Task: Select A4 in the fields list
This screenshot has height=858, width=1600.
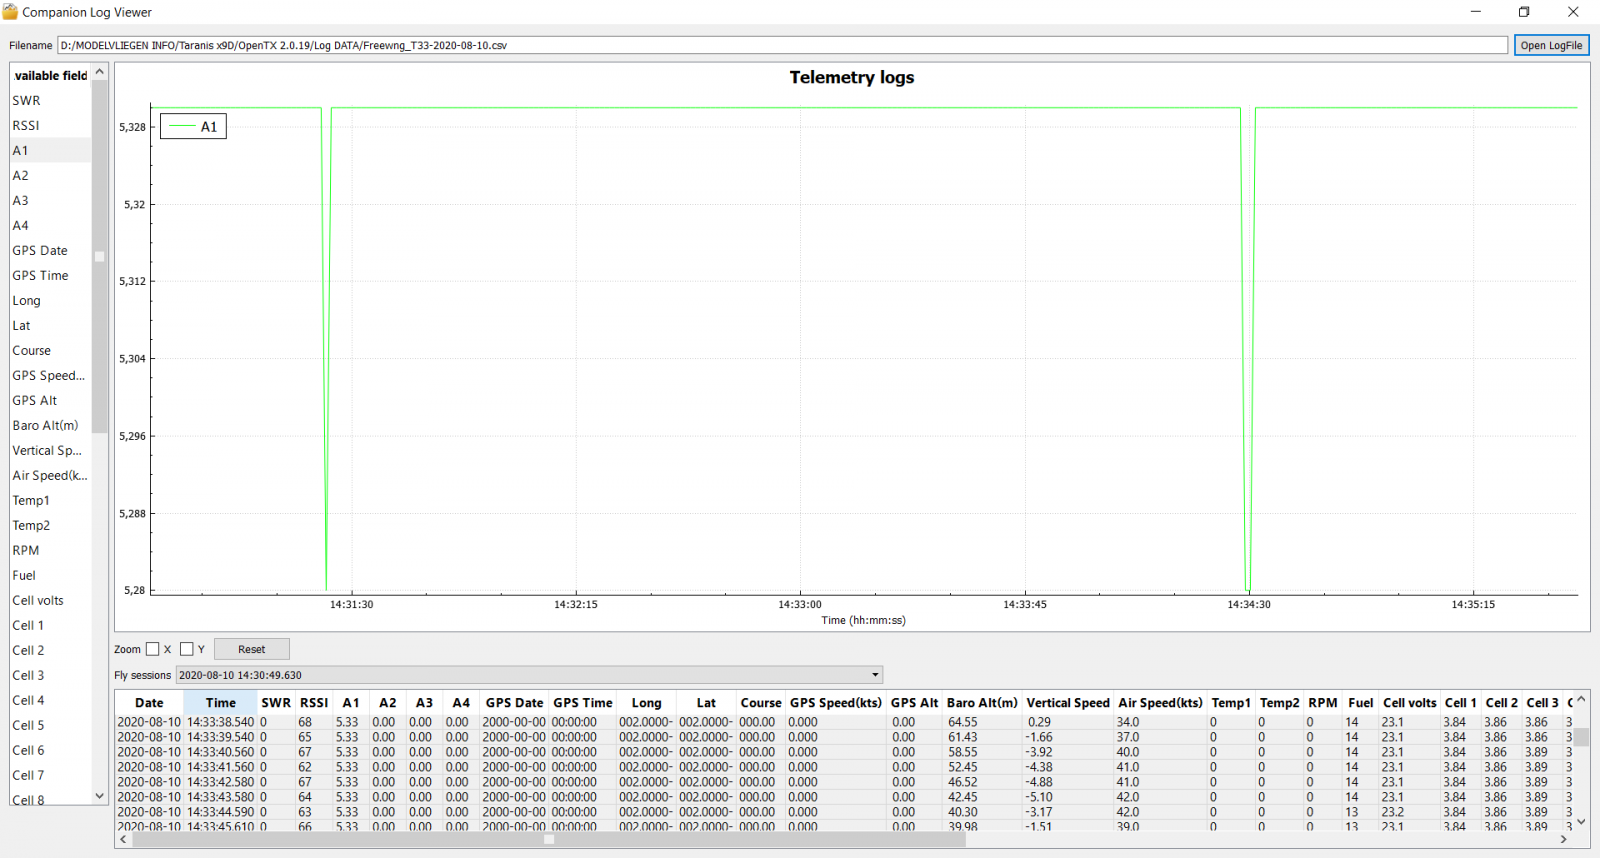Action: 50,225
